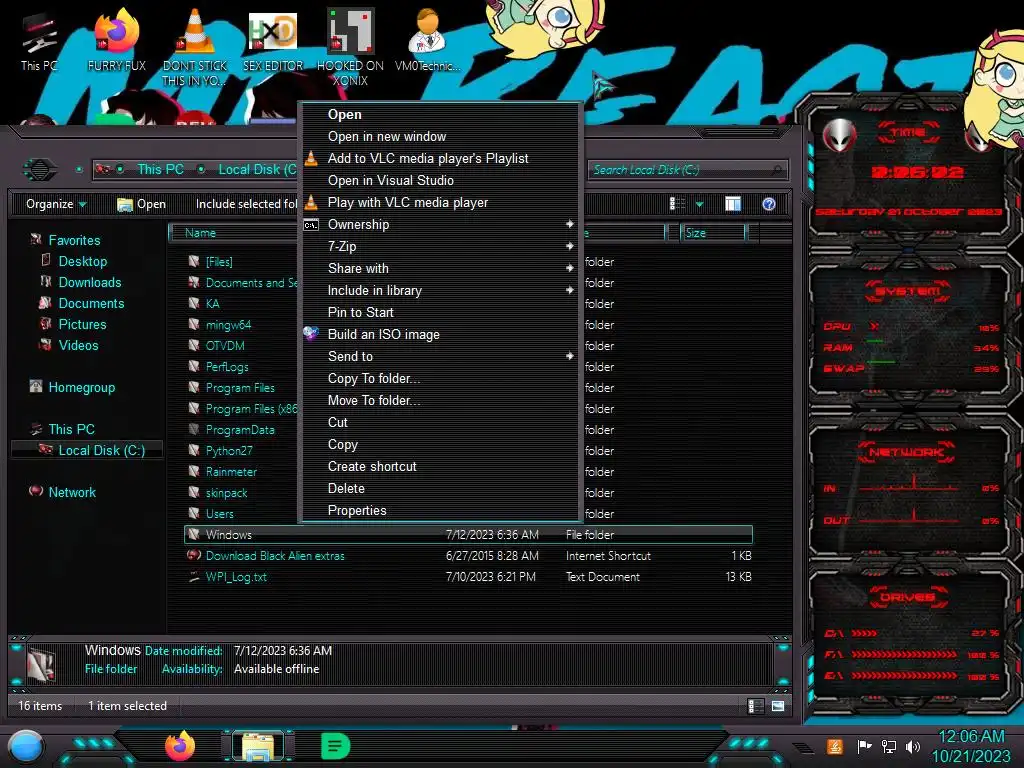Select Favorites in navigation pane
This screenshot has height=768, width=1024.
click(x=74, y=240)
